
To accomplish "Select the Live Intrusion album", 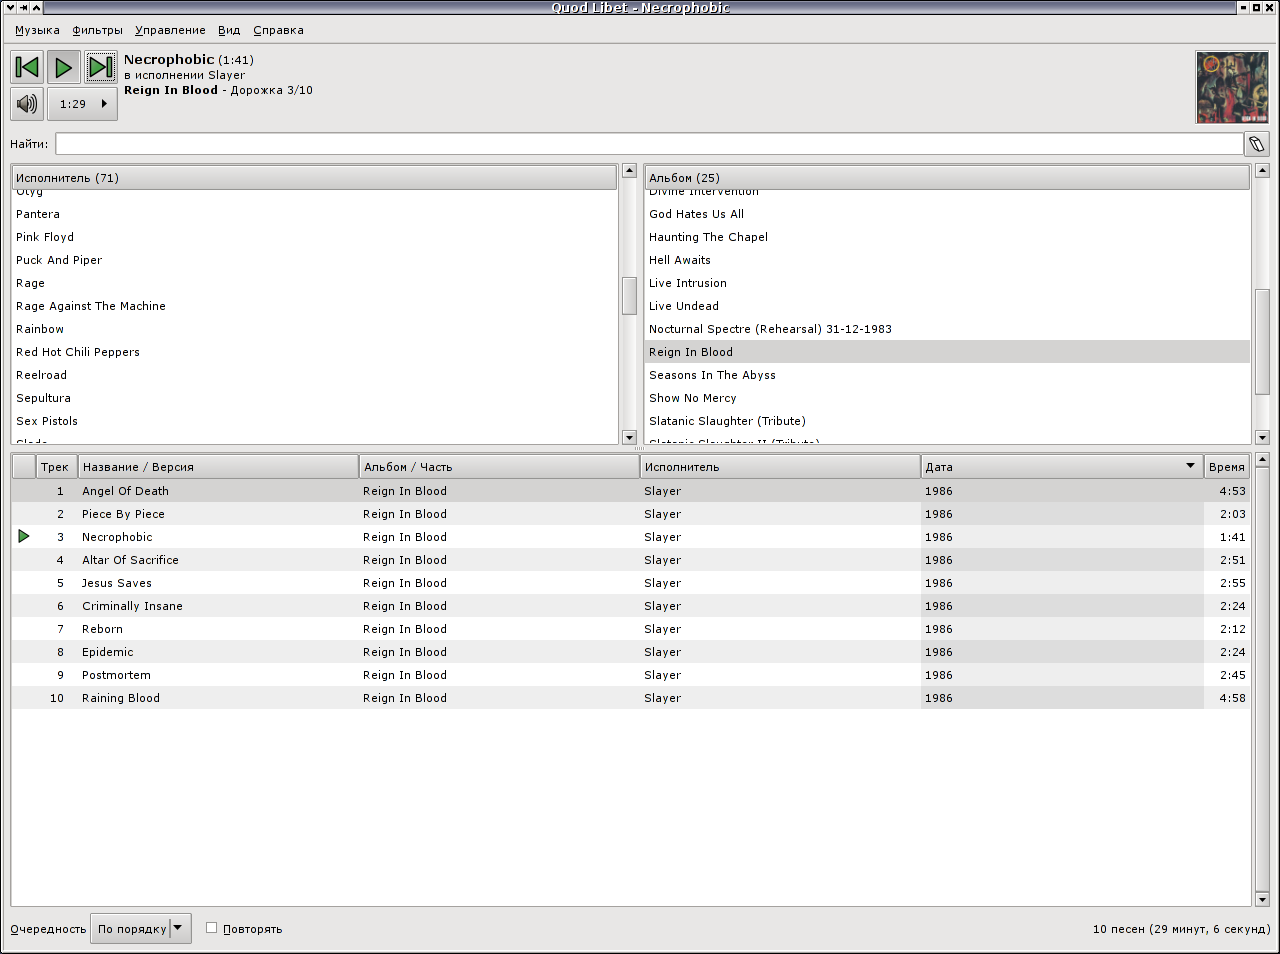I will tap(947, 283).
